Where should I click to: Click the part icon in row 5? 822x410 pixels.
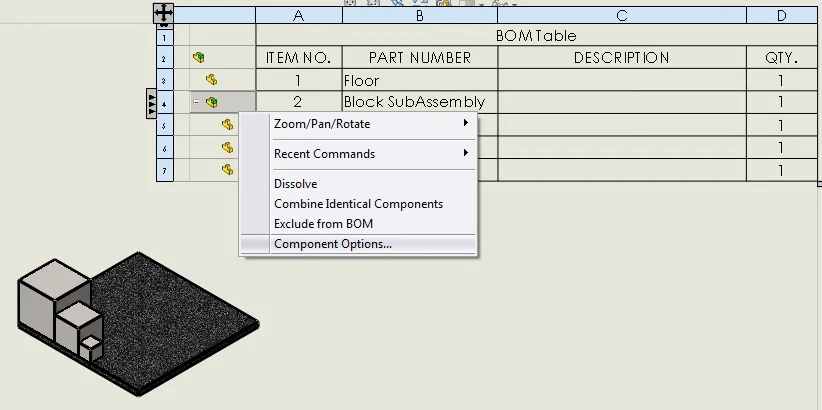click(x=228, y=125)
